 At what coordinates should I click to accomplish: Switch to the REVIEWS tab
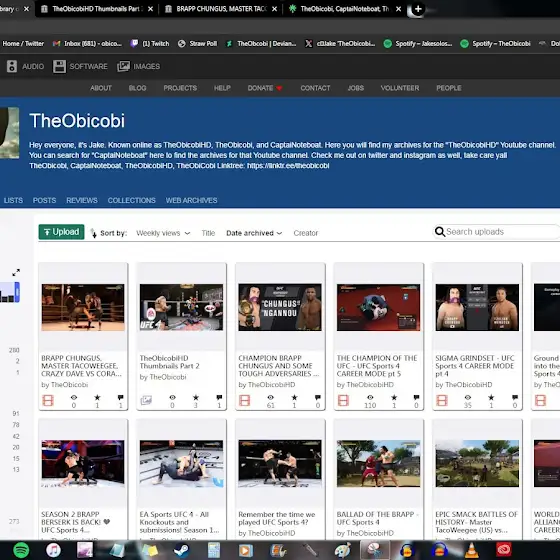point(82,200)
